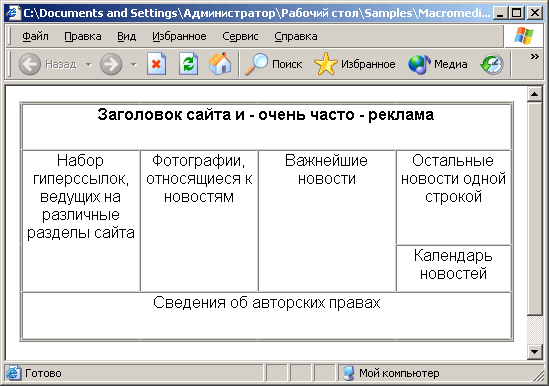Image resolution: width=549 pixels, height=386 pixels.
Task: Open the Файл menu
Action: [x=35, y=36]
